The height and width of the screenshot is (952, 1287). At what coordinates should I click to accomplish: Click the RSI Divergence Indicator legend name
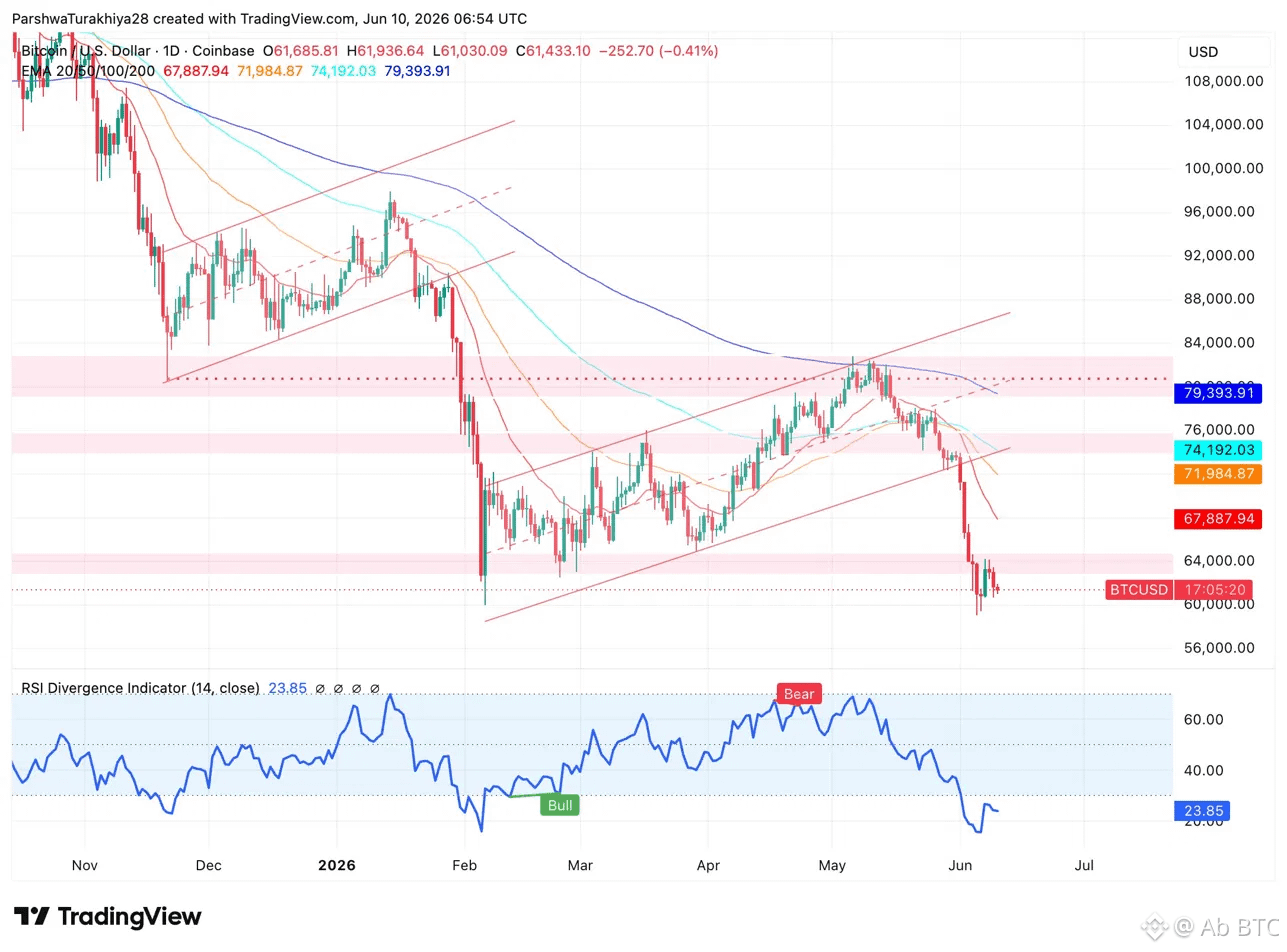point(141,688)
